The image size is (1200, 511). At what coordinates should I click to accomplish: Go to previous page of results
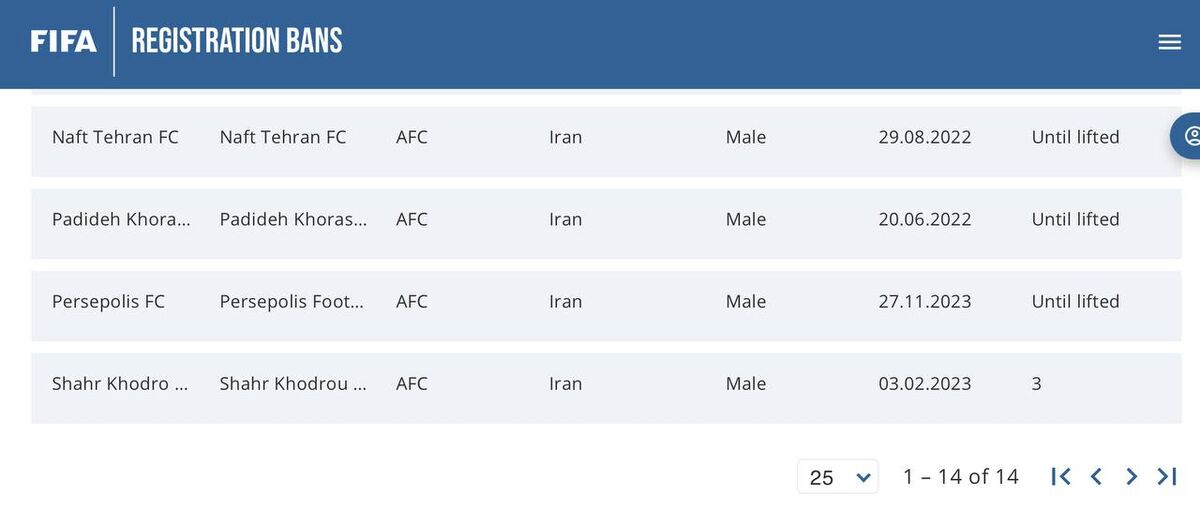[x=1096, y=477]
